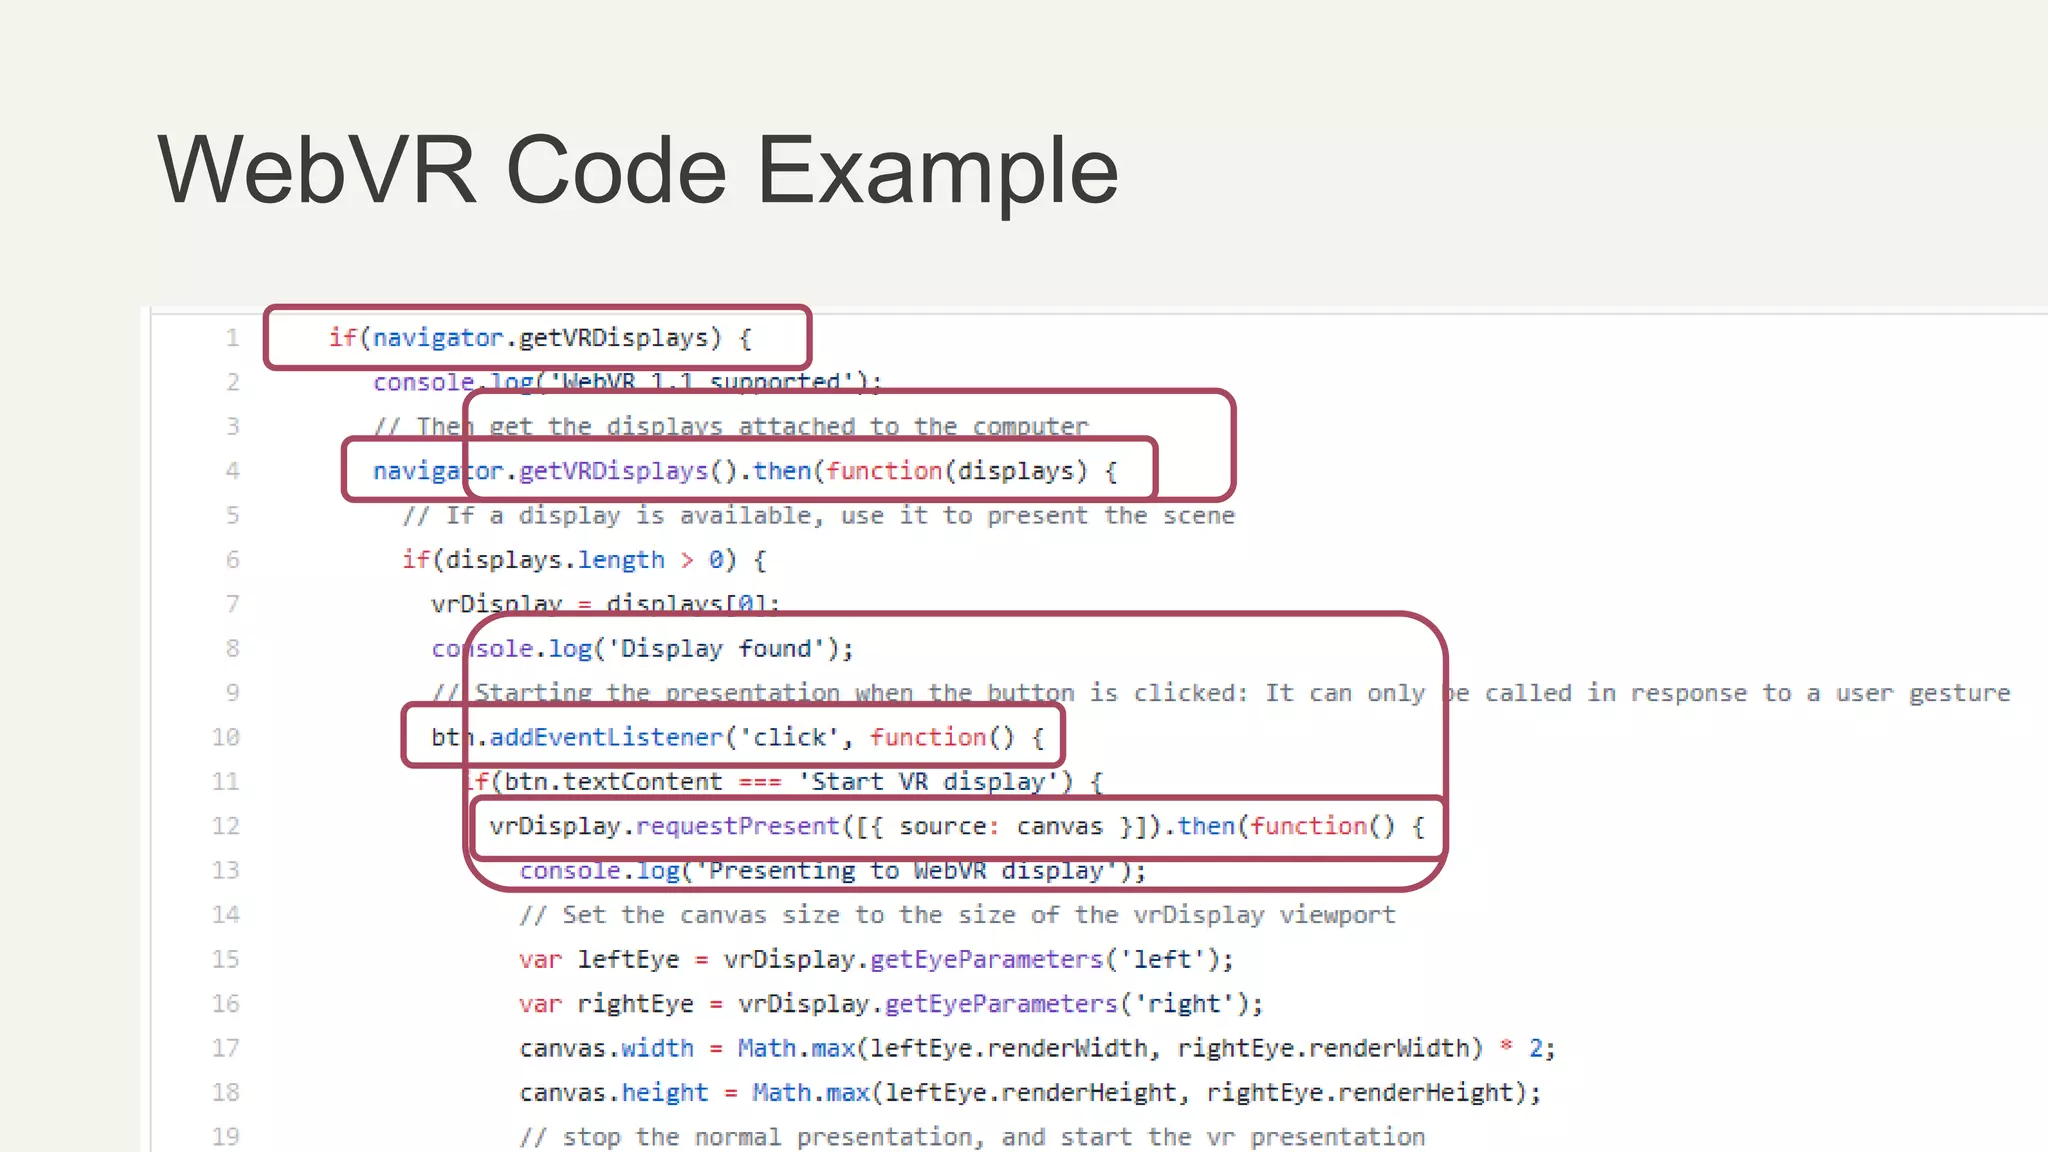Click the 'vrDisplay = displays[0];' line

pyautogui.click(x=605, y=604)
